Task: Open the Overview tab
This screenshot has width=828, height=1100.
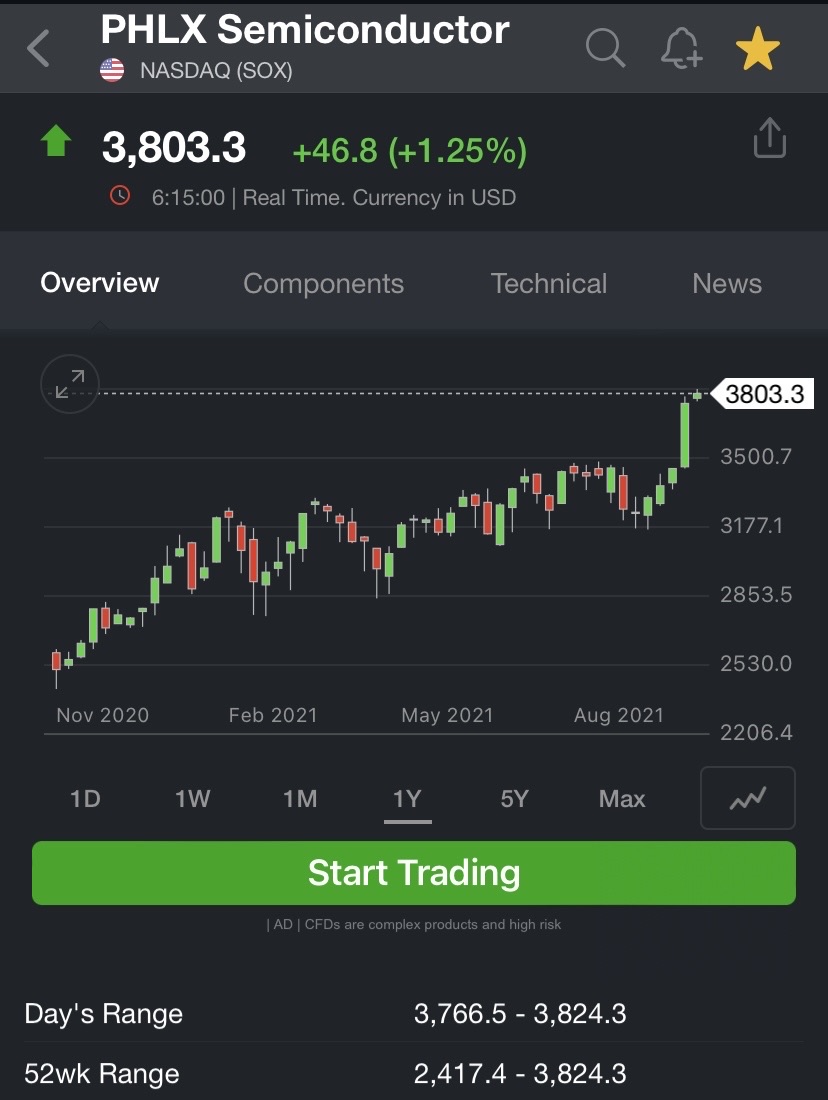Action: point(100,283)
